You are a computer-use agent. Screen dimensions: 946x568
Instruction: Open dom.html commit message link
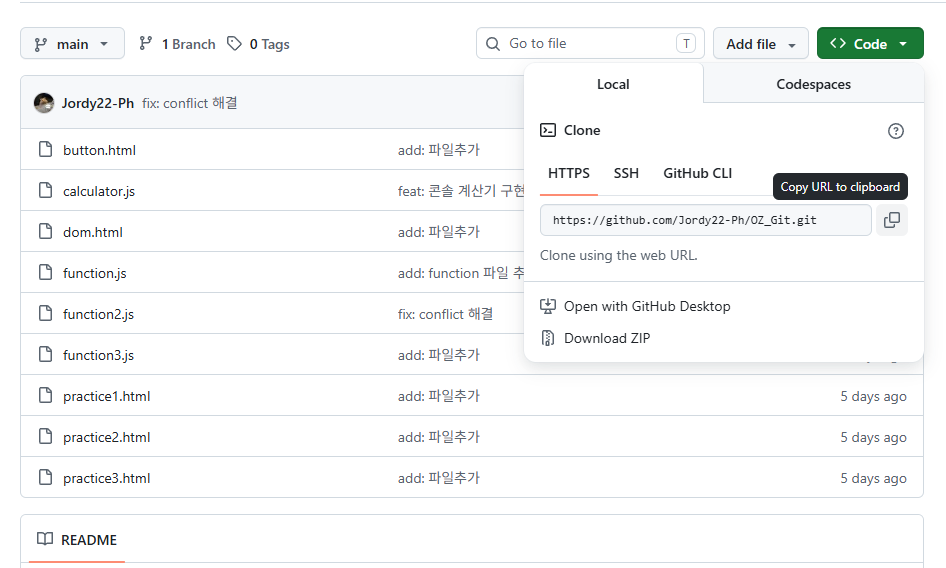pos(439,232)
